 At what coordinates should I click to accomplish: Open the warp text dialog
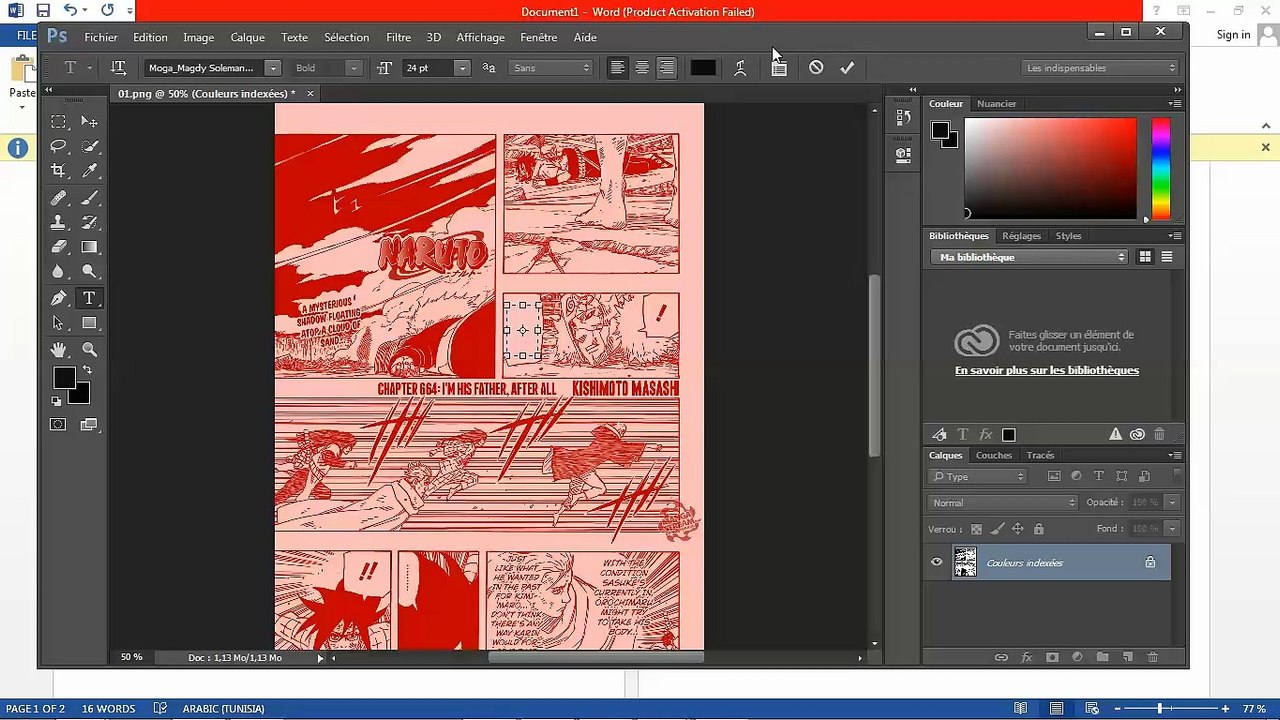pyautogui.click(x=740, y=68)
